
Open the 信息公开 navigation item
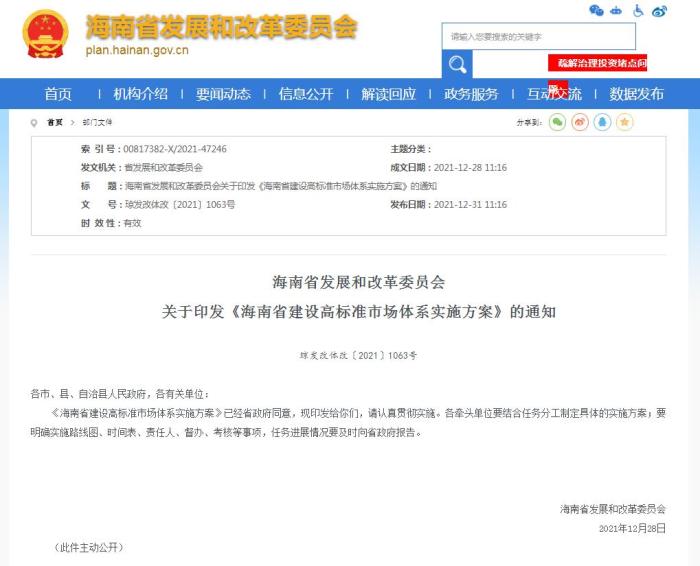[306, 94]
